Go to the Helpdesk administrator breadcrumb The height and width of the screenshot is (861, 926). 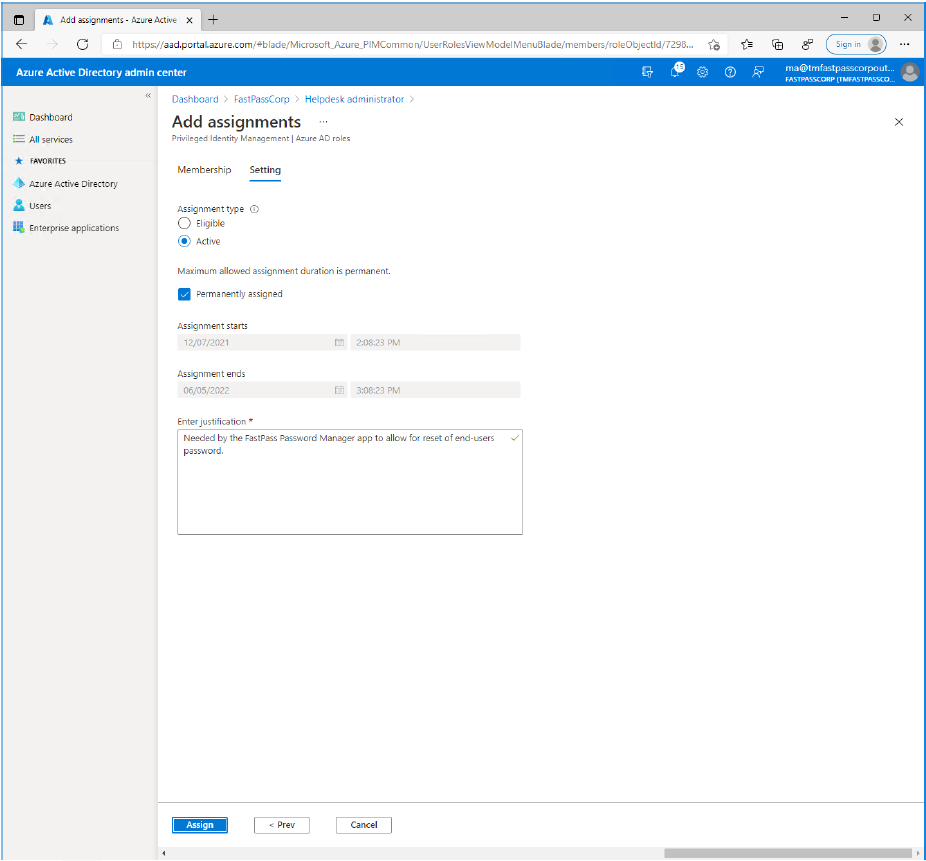354,99
